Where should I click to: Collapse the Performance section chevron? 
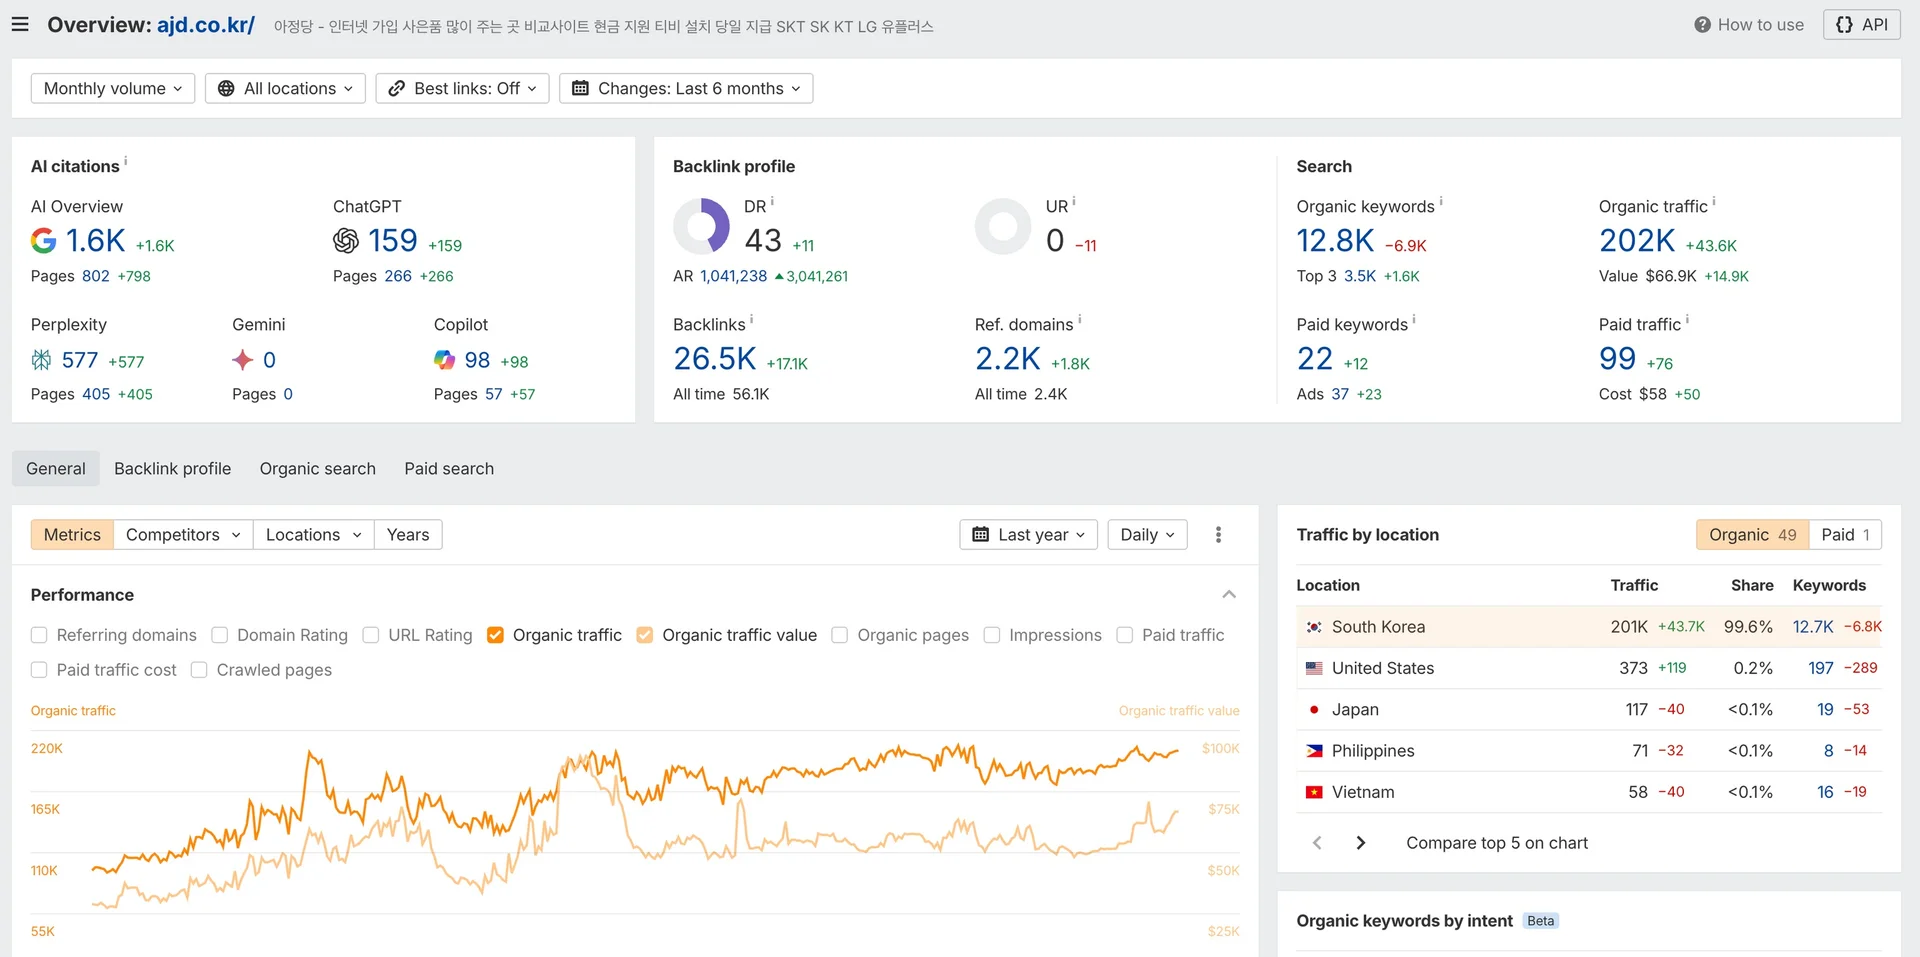[1229, 594]
